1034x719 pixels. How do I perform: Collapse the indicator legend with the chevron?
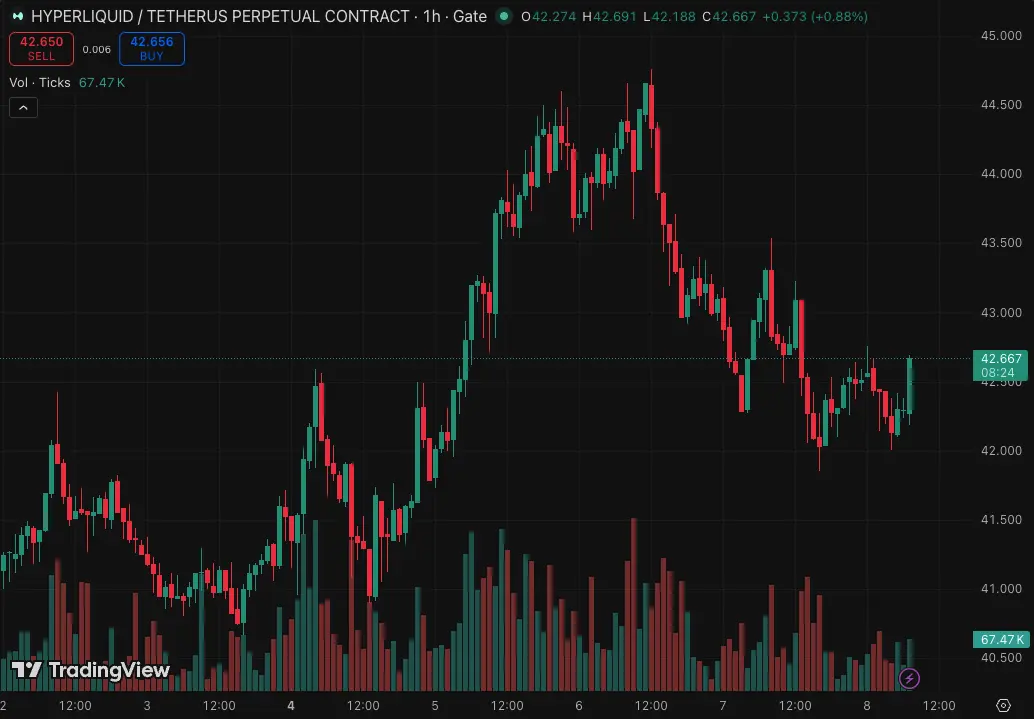coord(23,108)
